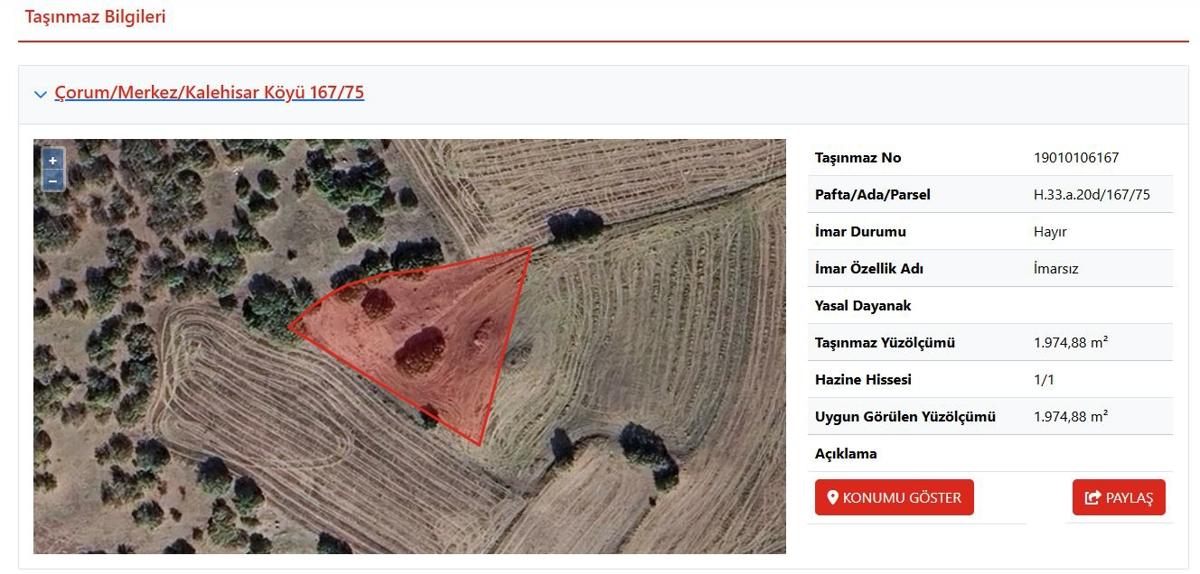Click the Yasal Dayanak row label
1200x574 pixels.
click(x=863, y=306)
